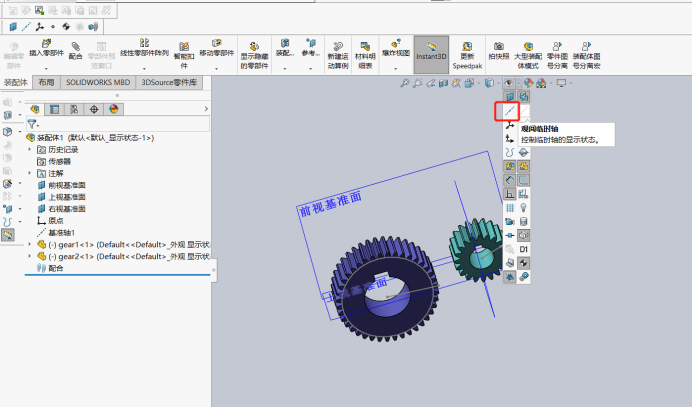Click the reference plane icon in small toolbar
This screenshot has height=408, width=692.
(13, 27)
